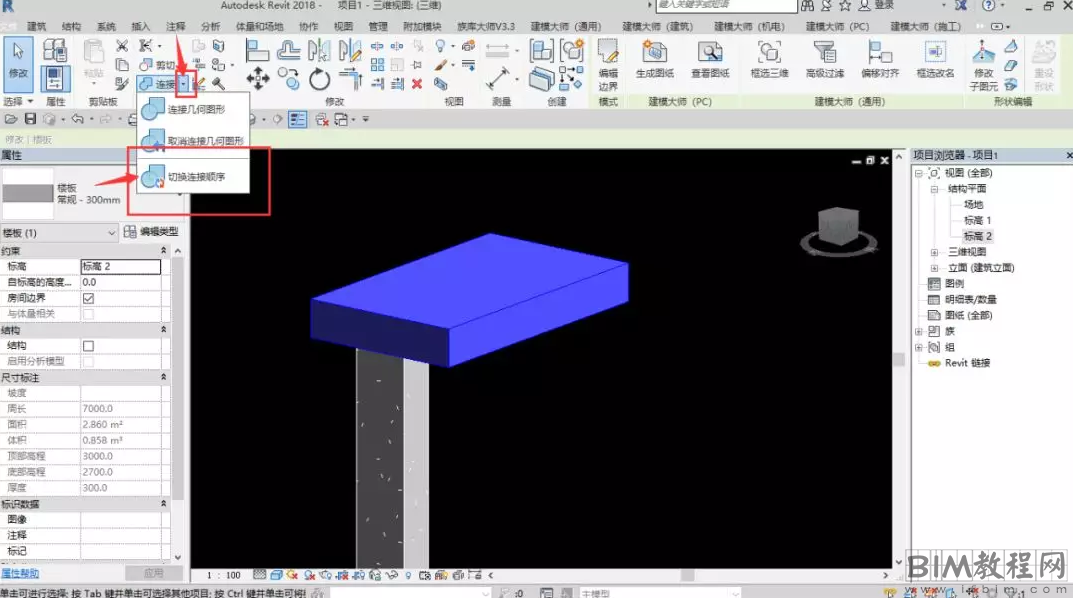Select 标高 1 in project browser
The height and width of the screenshot is (598, 1073).
tap(977, 220)
